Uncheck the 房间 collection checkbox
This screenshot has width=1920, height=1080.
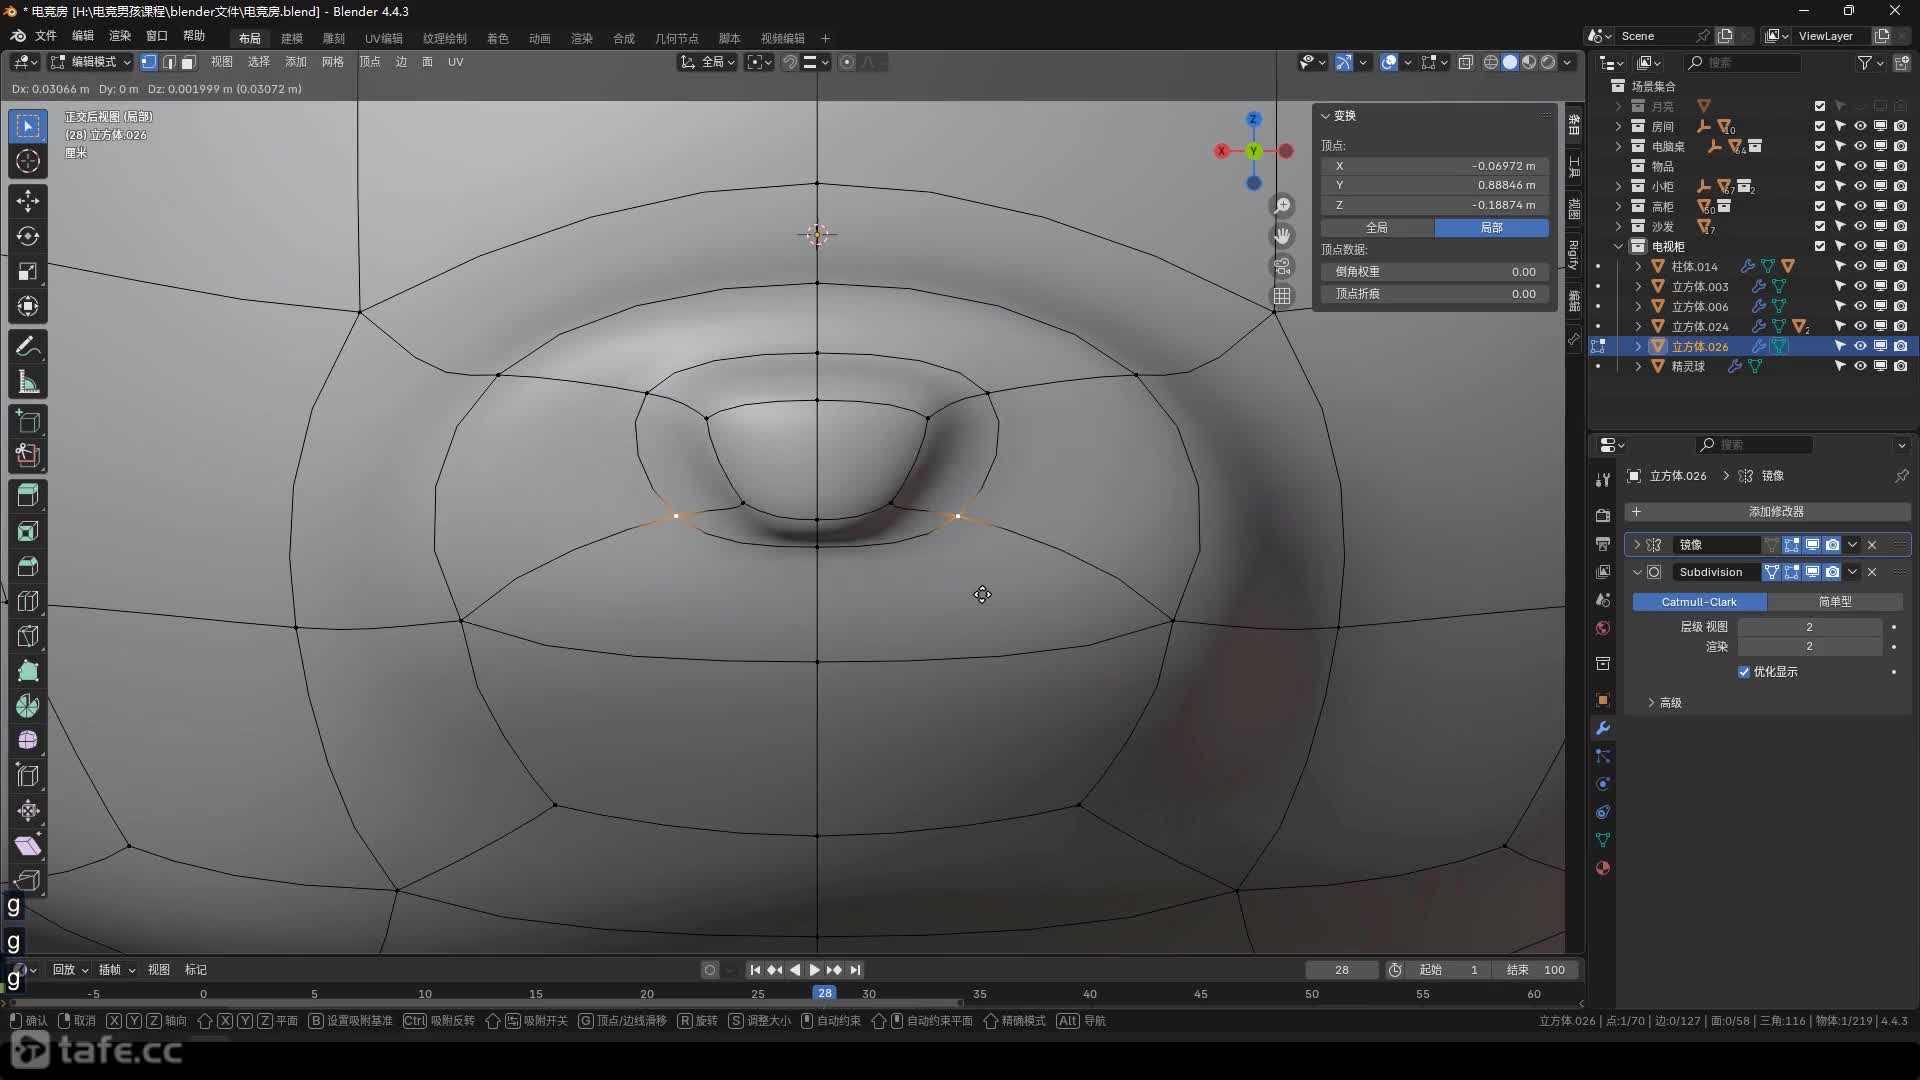pos(1820,126)
